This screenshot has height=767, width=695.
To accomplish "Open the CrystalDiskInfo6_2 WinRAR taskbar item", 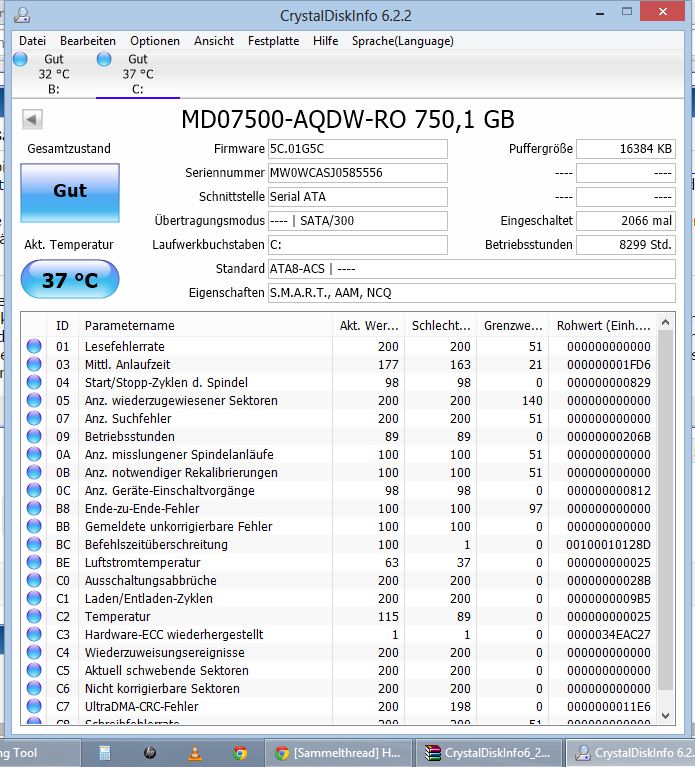I will [489, 753].
